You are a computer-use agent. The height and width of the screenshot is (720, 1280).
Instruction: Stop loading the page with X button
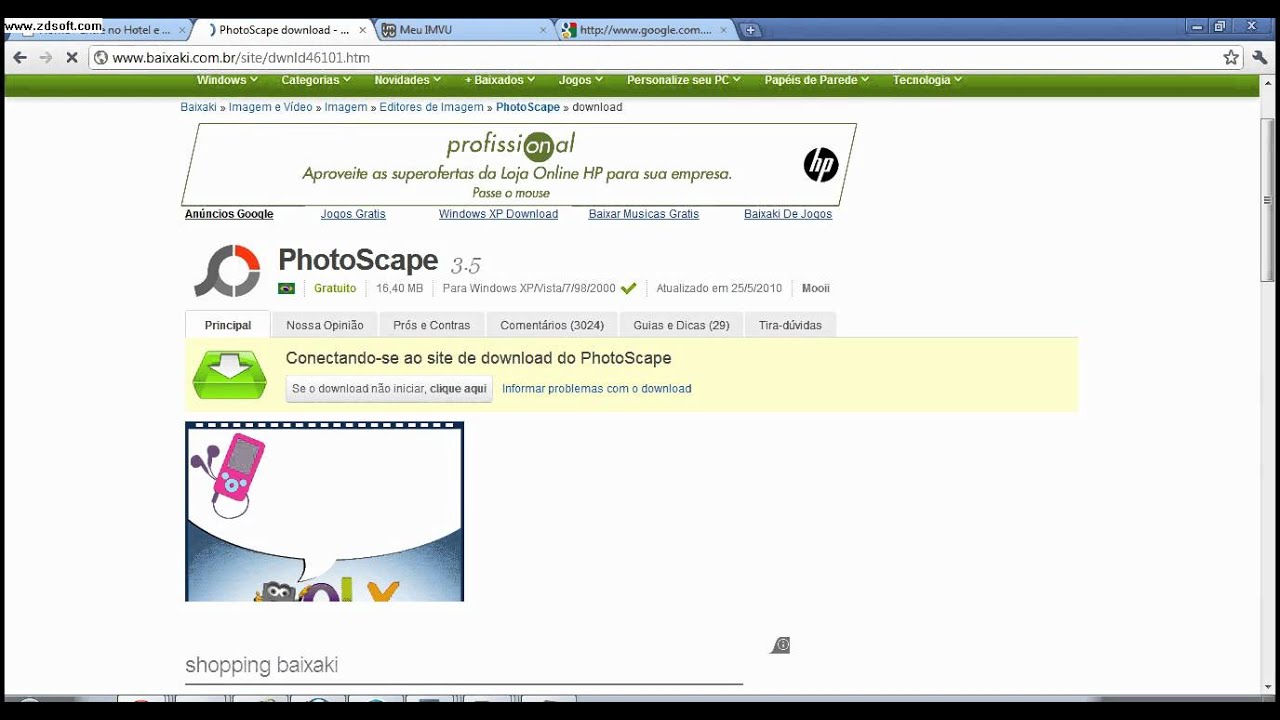coord(72,58)
